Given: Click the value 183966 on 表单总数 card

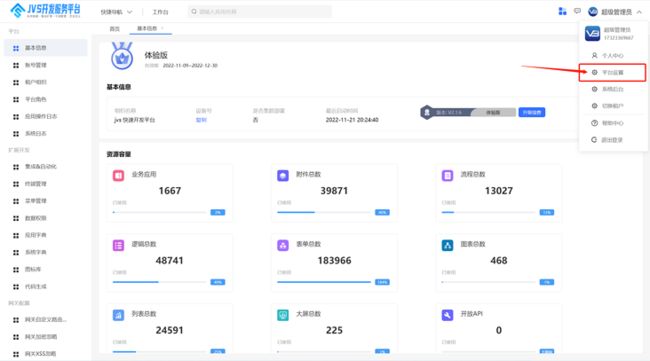Looking at the screenshot, I should pos(334,261).
